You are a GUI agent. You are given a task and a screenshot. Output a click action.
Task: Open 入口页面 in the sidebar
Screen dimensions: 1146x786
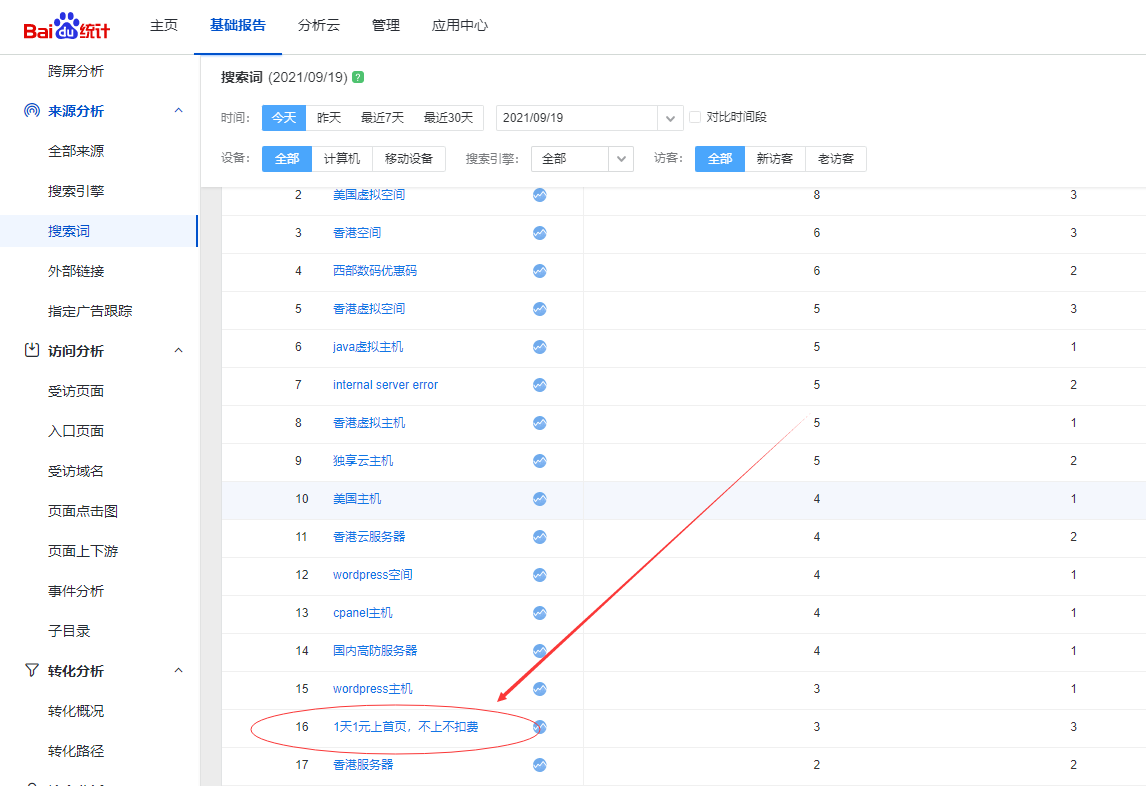76,431
